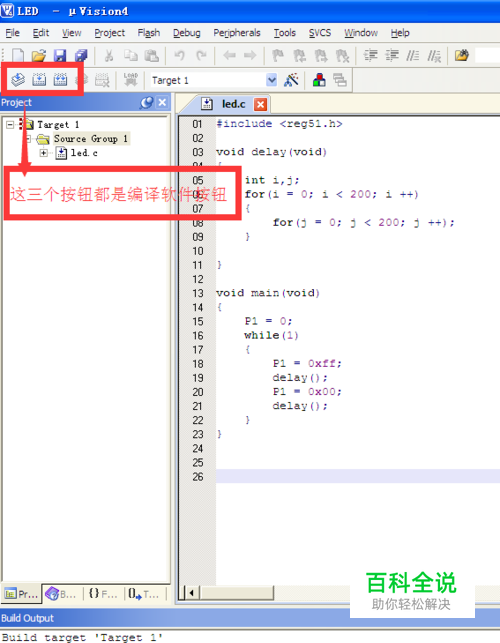Open the Help menu

pos(400,33)
